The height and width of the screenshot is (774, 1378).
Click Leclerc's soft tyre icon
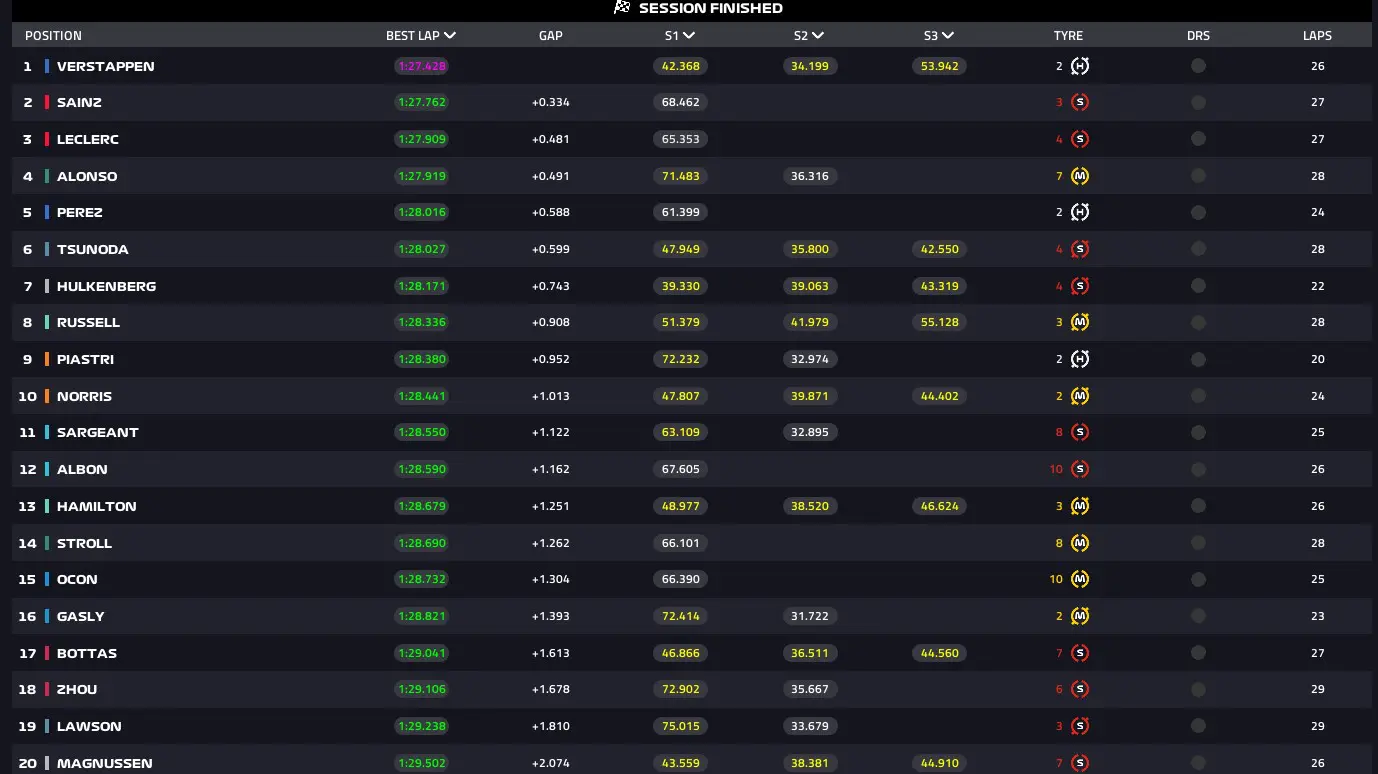pyautogui.click(x=1080, y=139)
